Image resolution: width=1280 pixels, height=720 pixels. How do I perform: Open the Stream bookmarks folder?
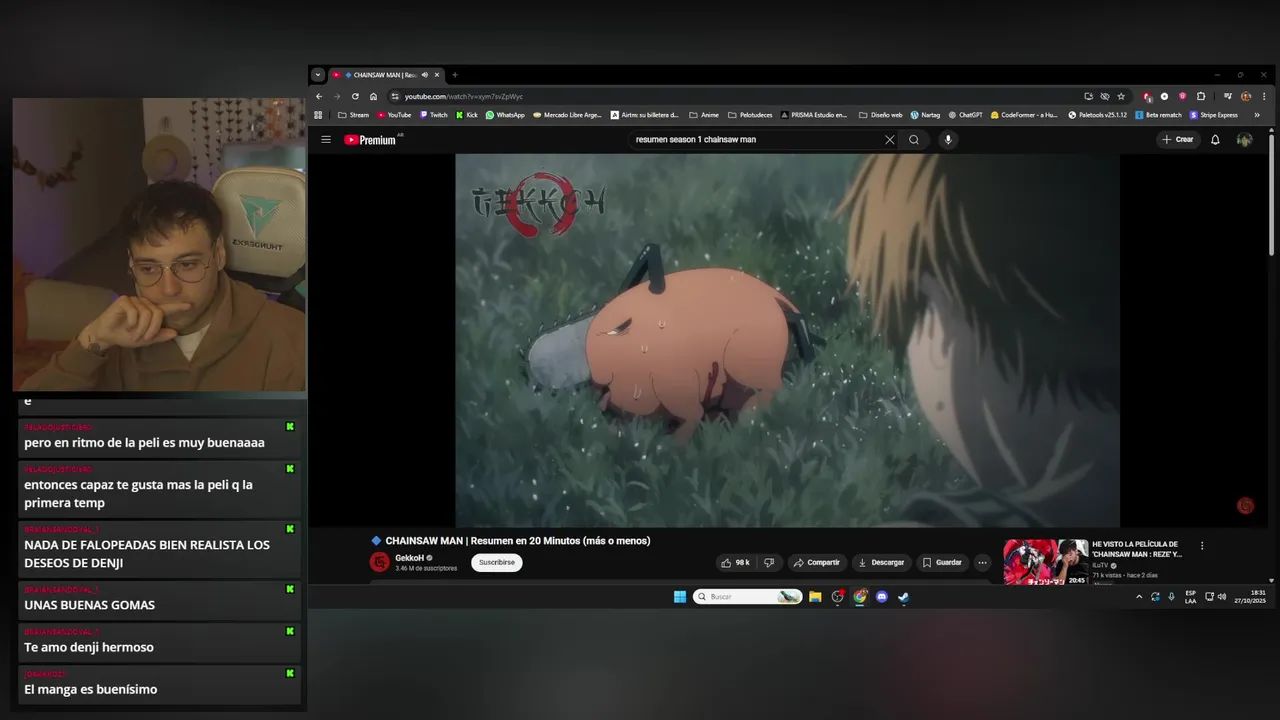[x=353, y=115]
